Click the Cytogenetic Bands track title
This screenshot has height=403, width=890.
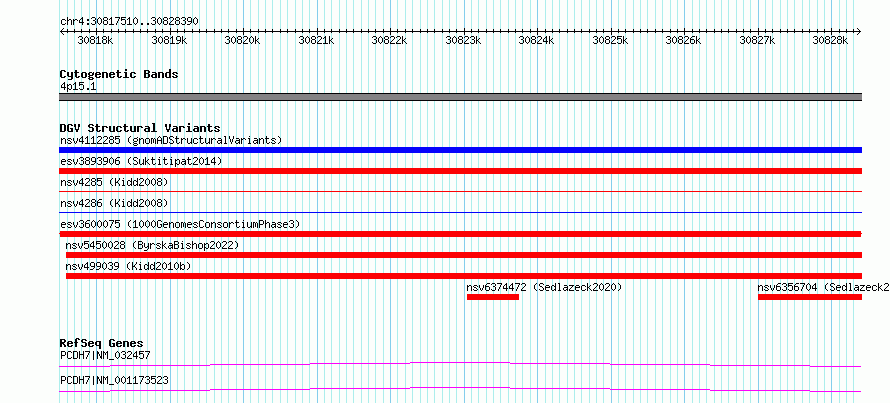[x=119, y=74]
